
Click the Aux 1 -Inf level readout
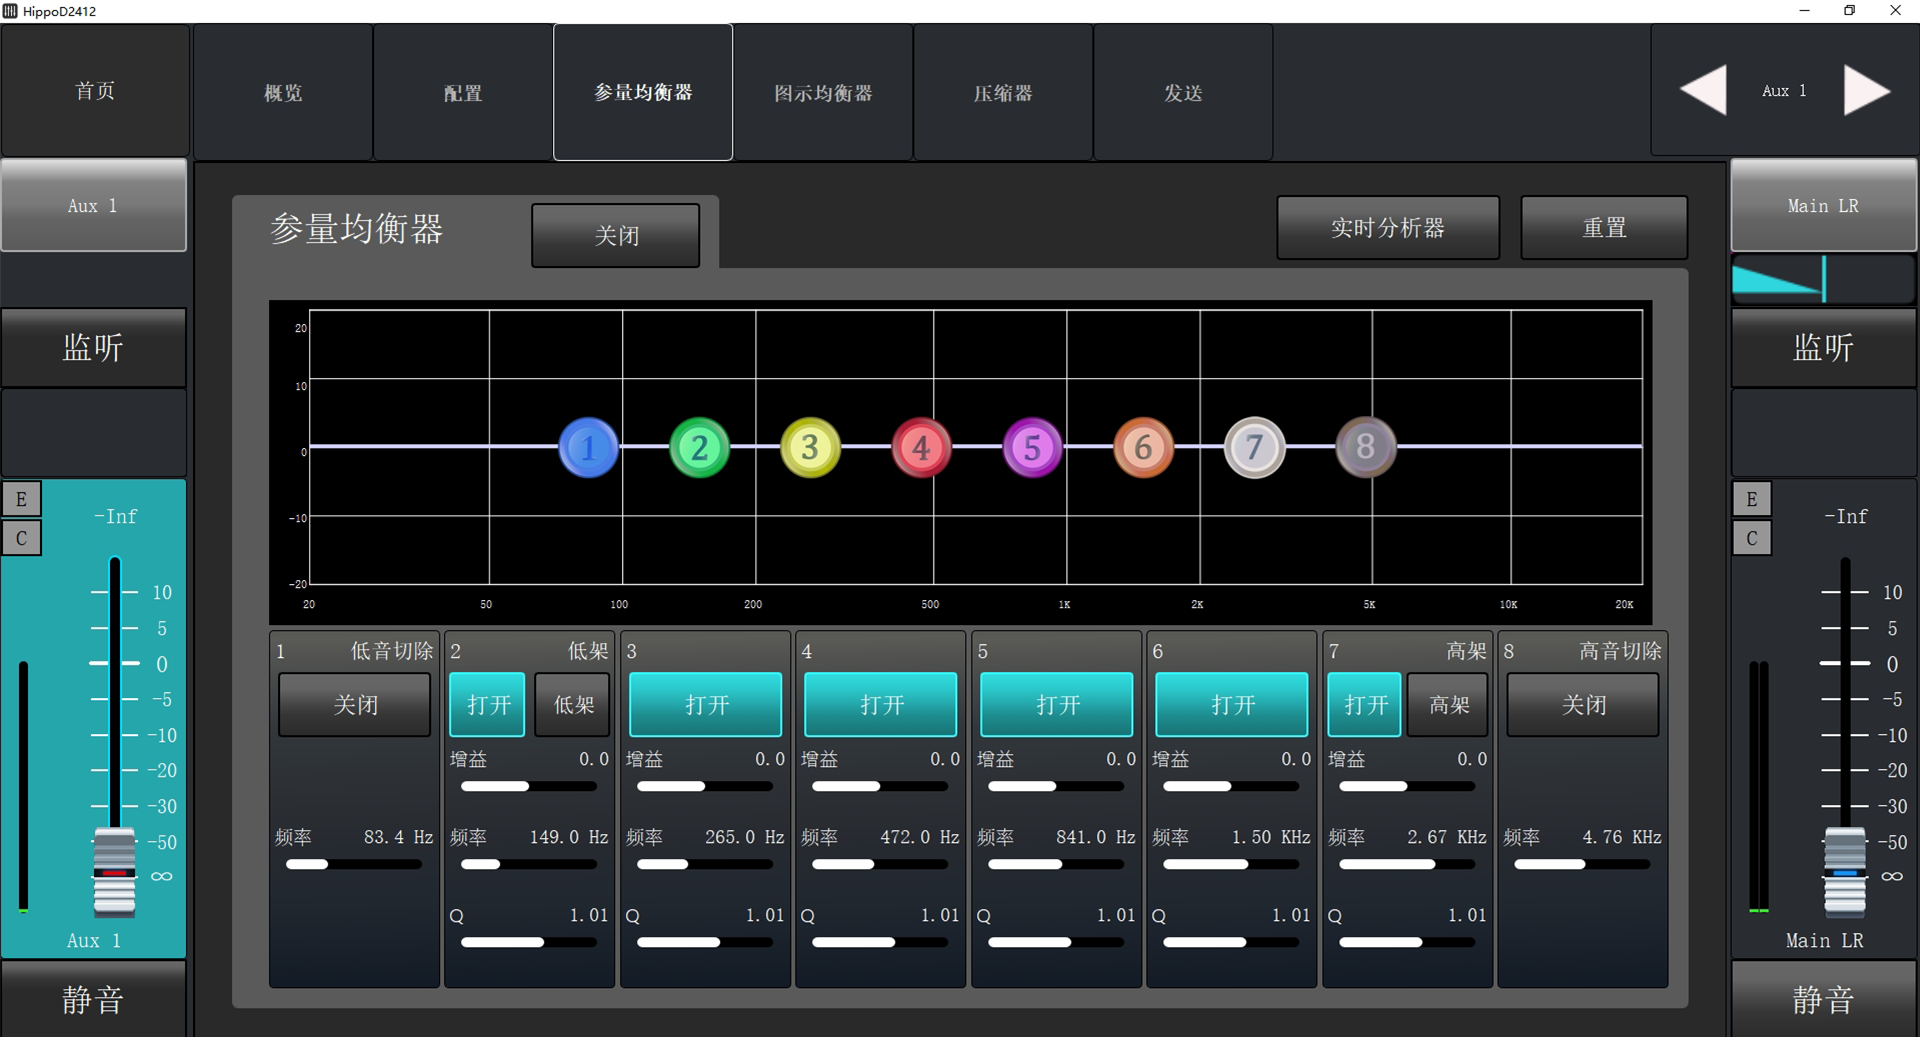[x=115, y=516]
